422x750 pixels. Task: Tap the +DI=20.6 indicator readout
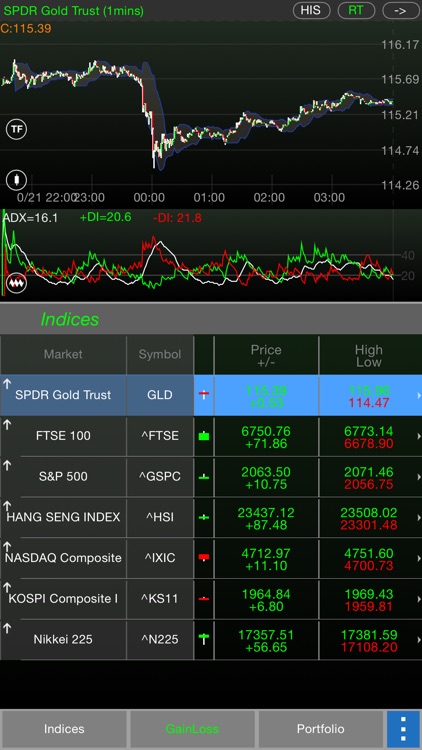[105, 218]
